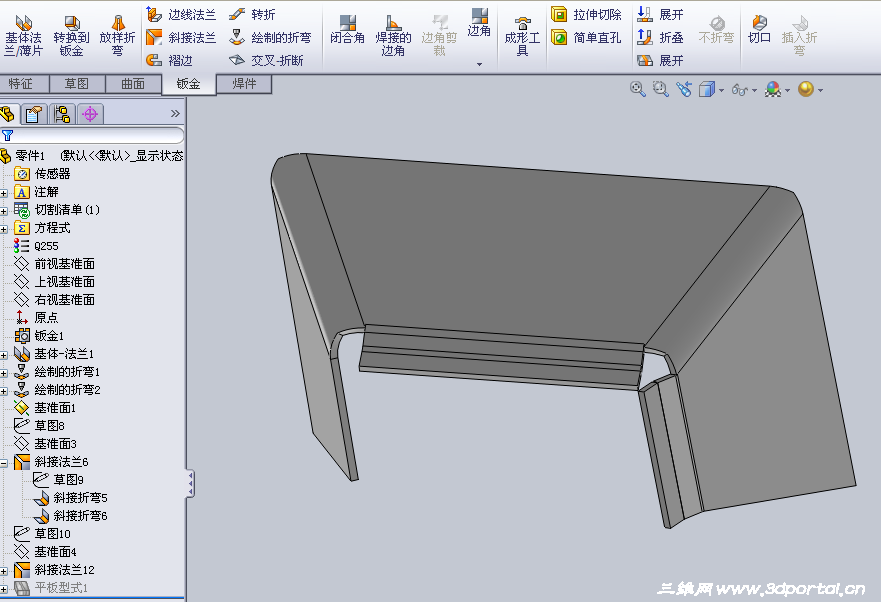
Task: Click Previous View icon in view toolbar
Action: pos(684,89)
